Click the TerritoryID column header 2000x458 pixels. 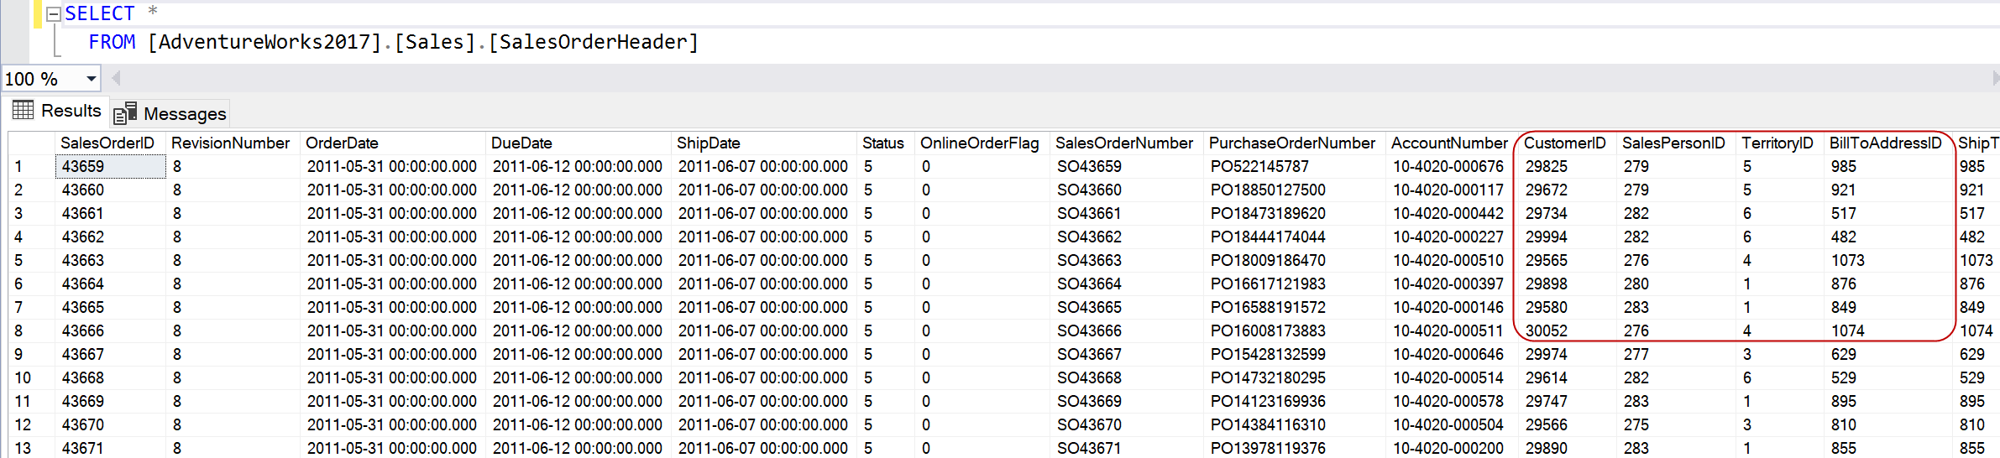pyautogui.click(x=1777, y=143)
